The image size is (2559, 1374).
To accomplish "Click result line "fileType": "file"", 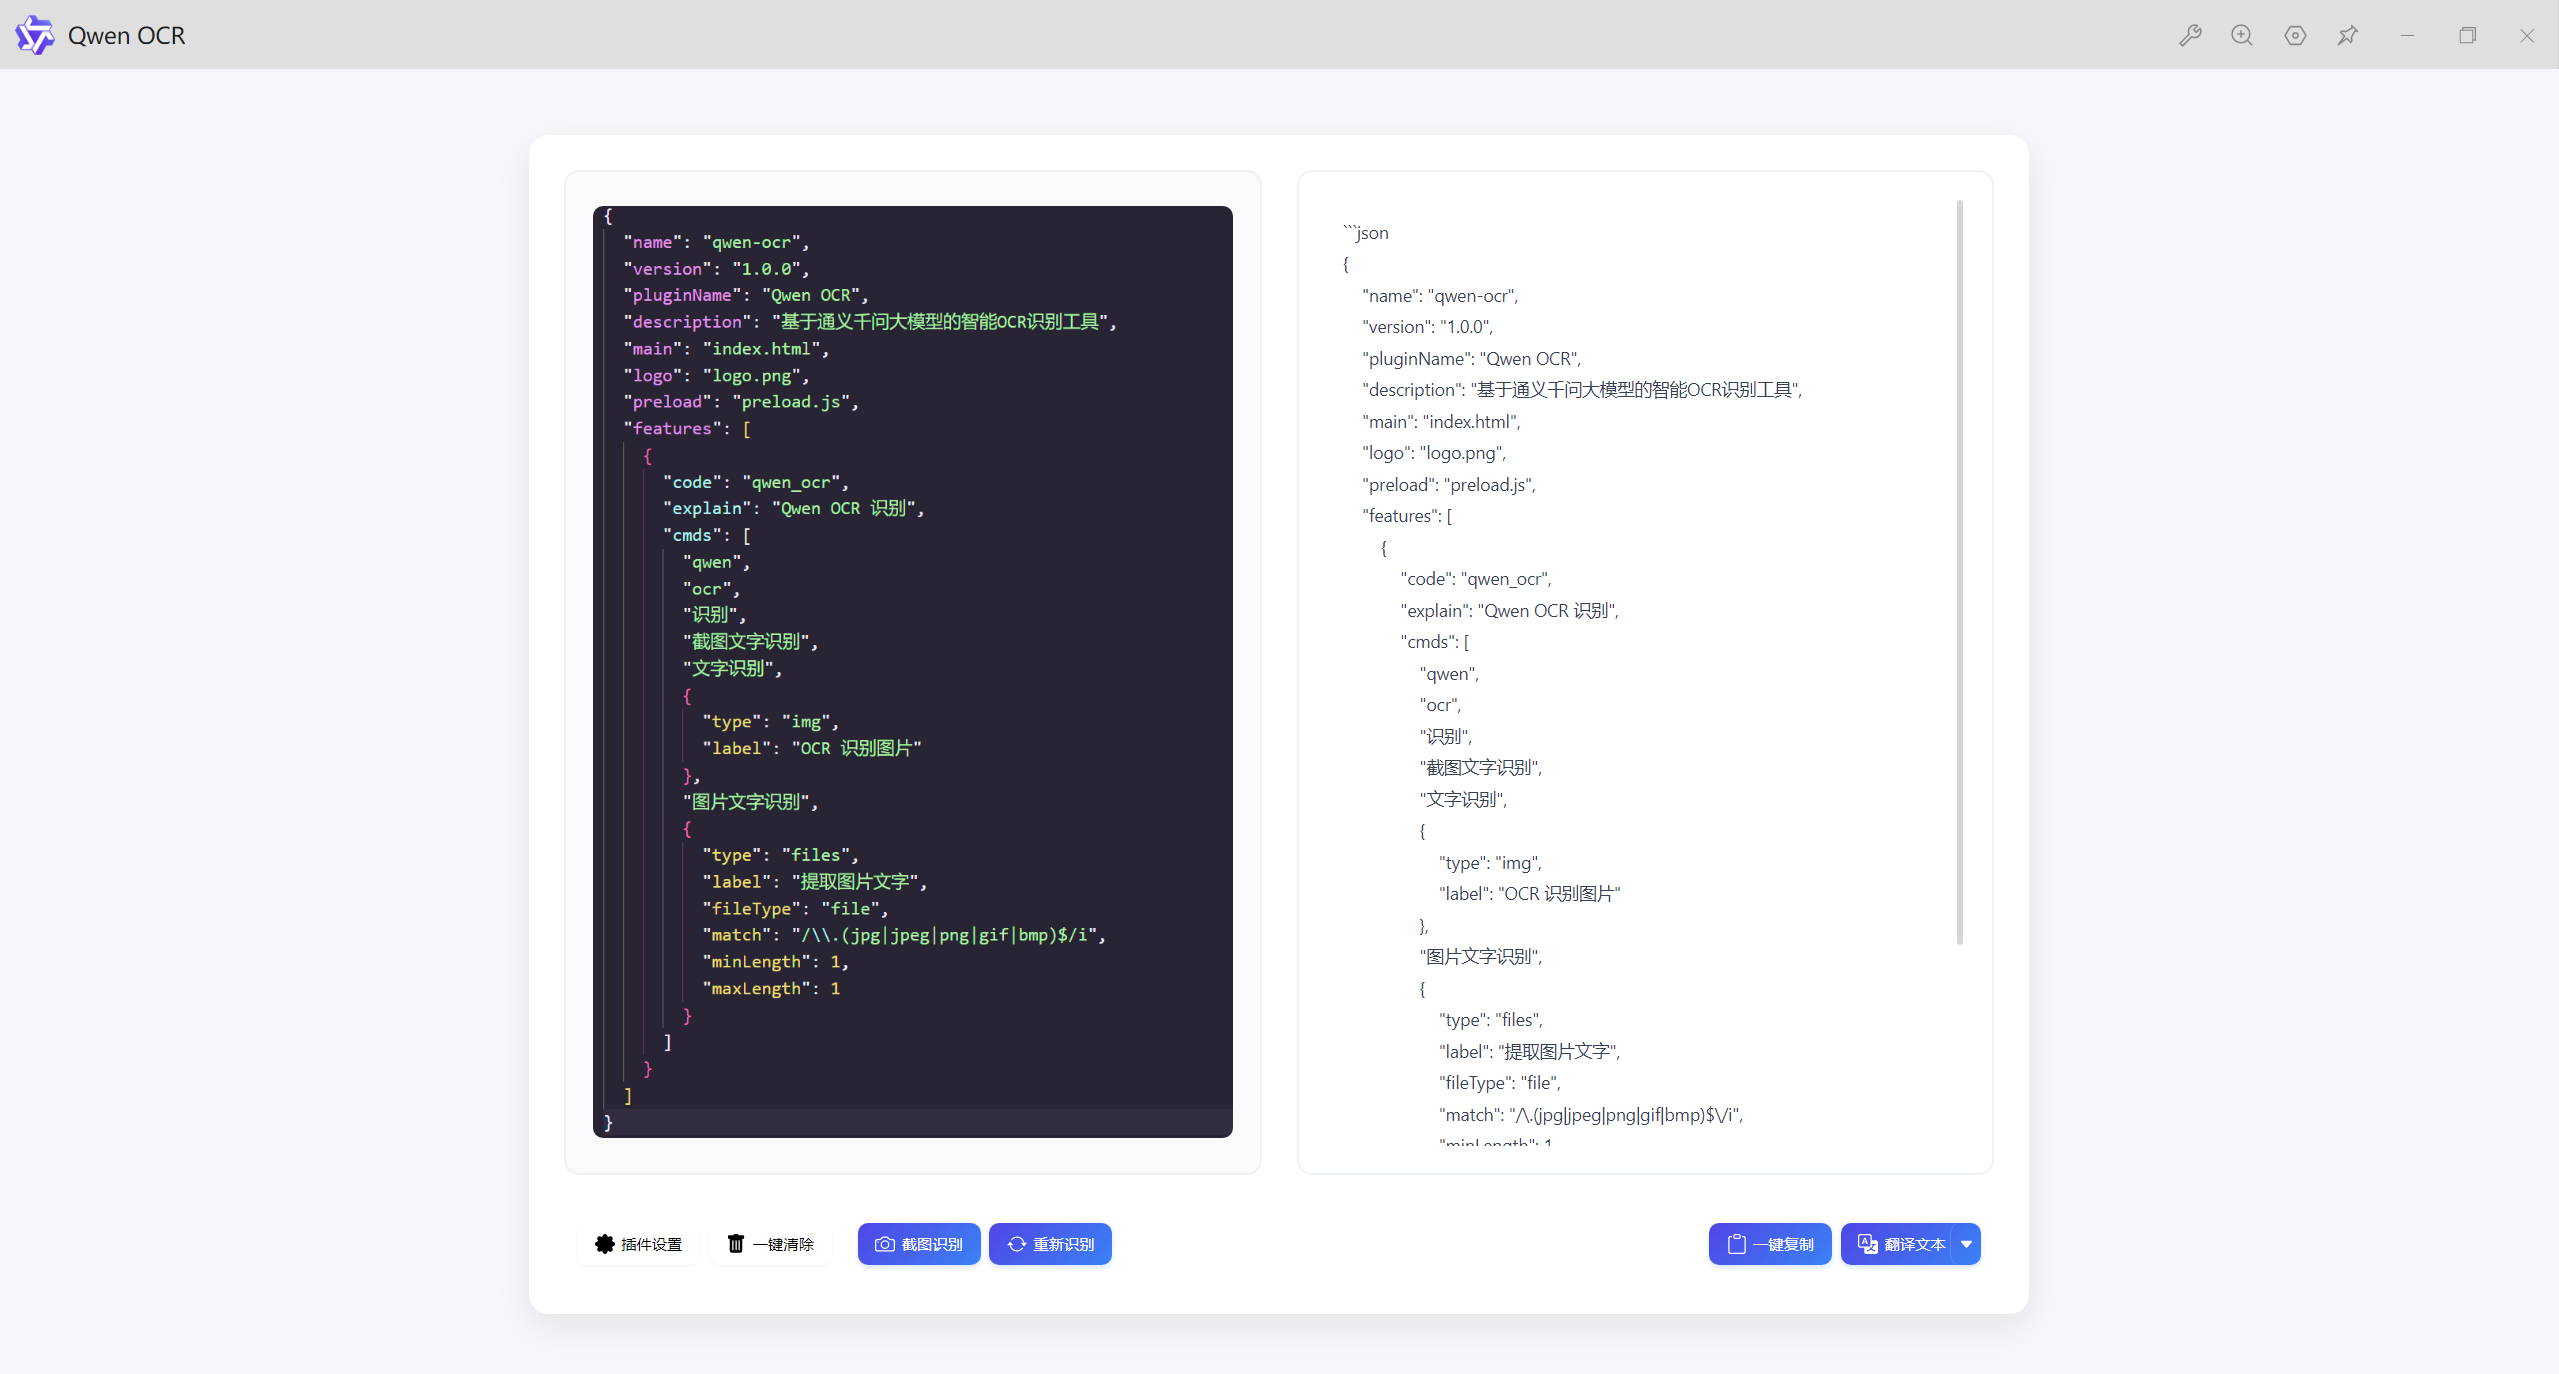I will click(1500, 1083).
